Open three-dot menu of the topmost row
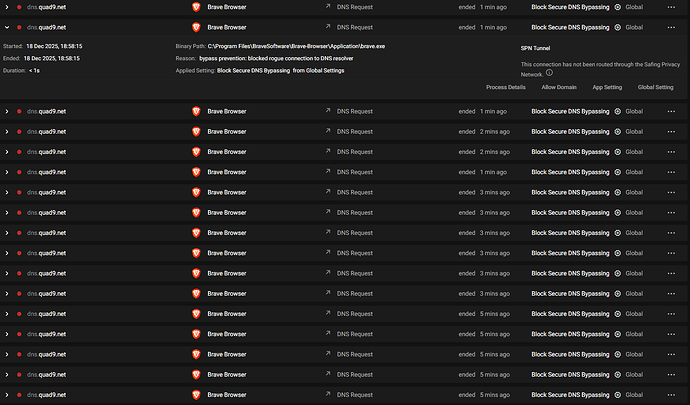Image resolution: width=690 pixels, height=405 pixels. click(671, 6)
